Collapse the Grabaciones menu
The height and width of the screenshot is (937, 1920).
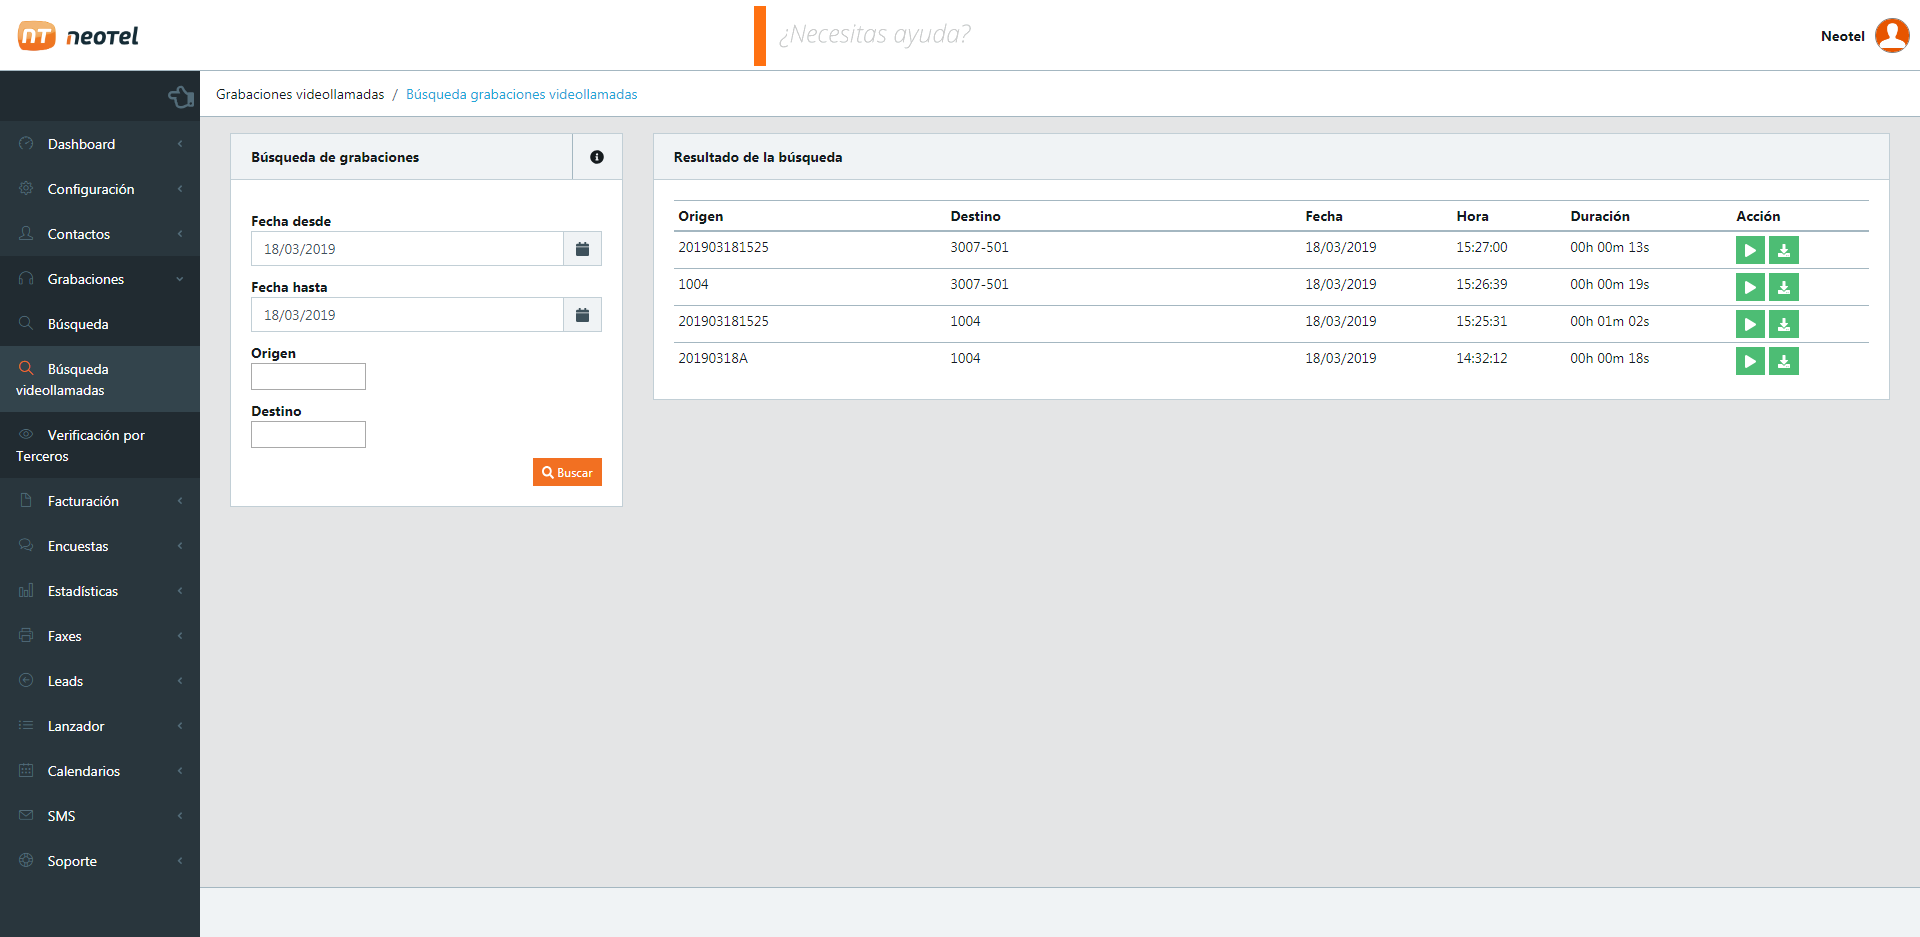point(100,279)
